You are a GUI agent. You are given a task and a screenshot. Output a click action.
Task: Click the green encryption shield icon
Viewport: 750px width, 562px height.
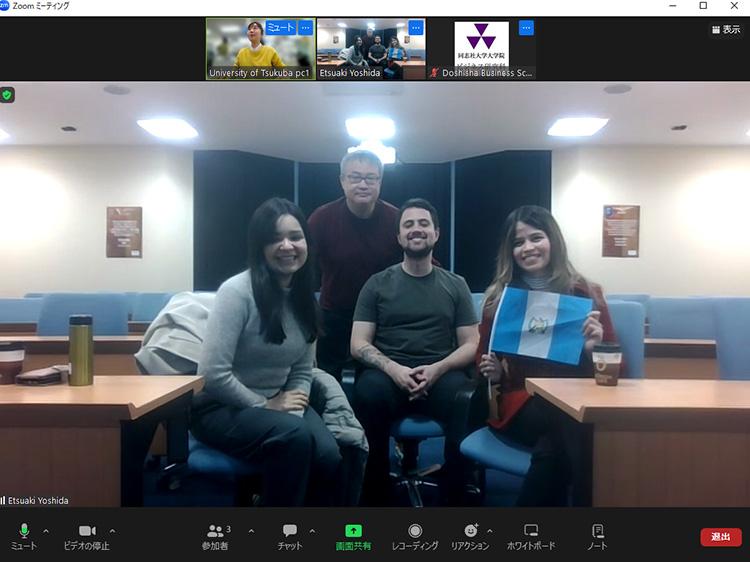pos(8,94)
